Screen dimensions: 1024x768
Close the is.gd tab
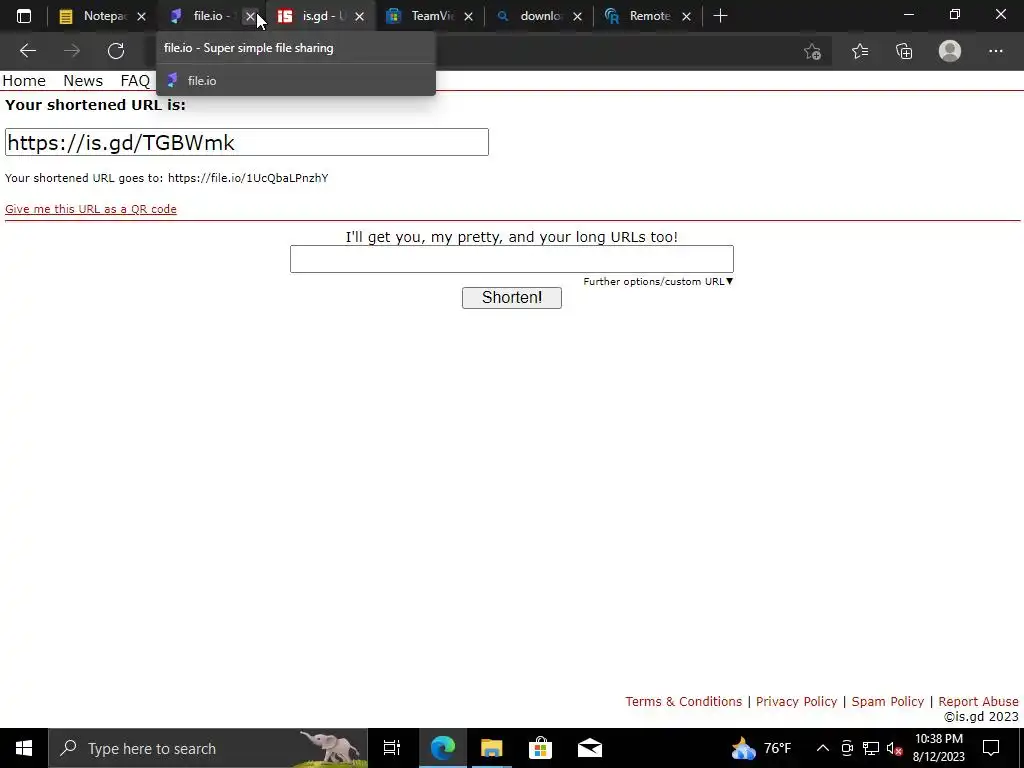coord(359,16)
